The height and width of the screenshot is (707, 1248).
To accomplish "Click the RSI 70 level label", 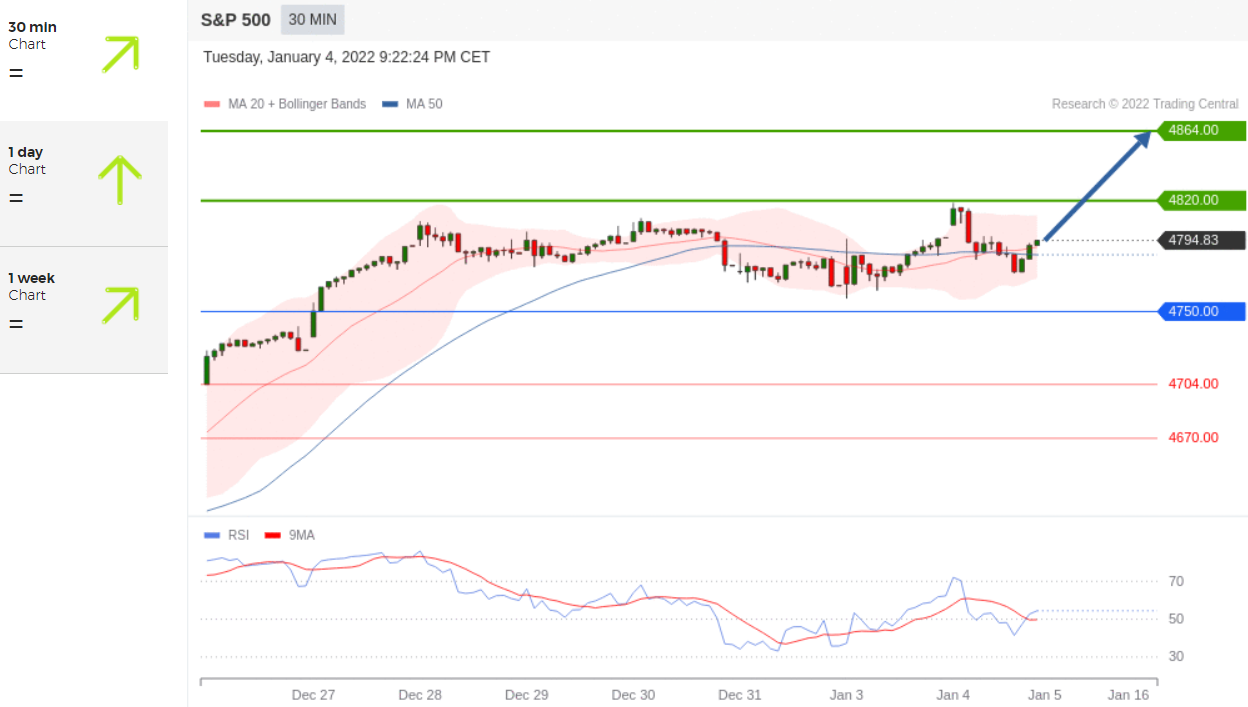I will coord(1177,581).
